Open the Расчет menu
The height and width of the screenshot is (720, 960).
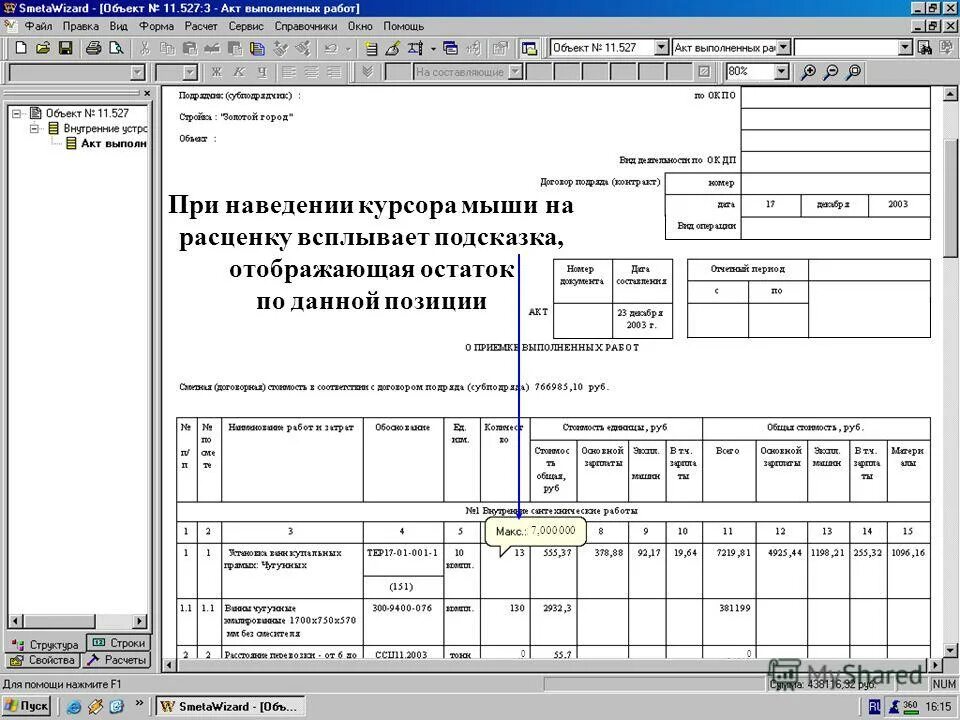(201, 26)
